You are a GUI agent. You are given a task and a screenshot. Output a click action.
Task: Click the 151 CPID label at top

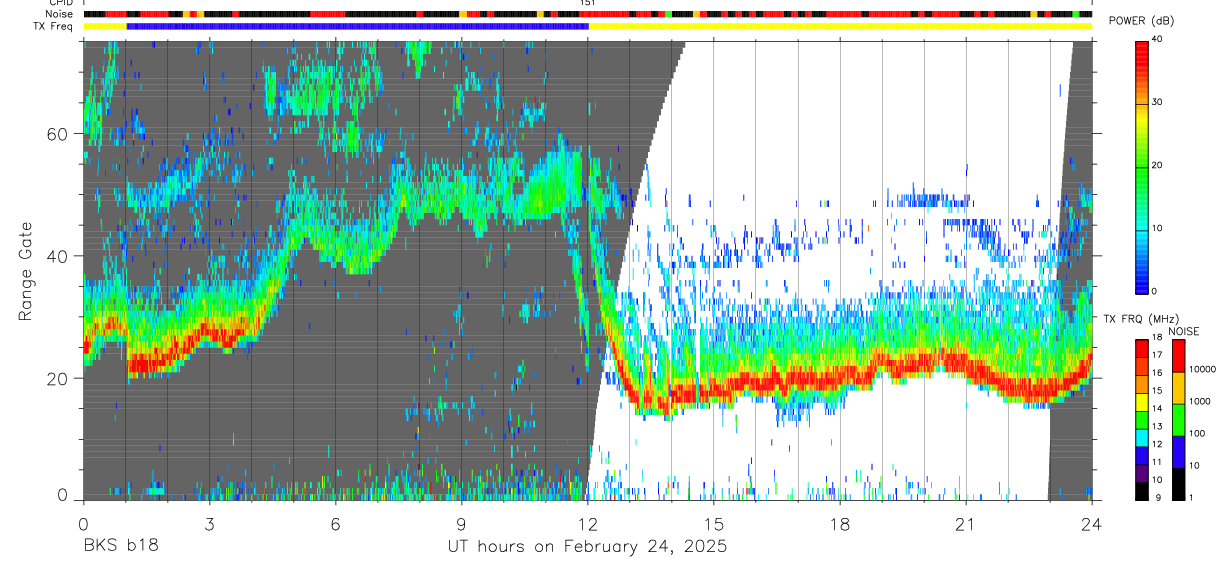[x=588, y=3]
